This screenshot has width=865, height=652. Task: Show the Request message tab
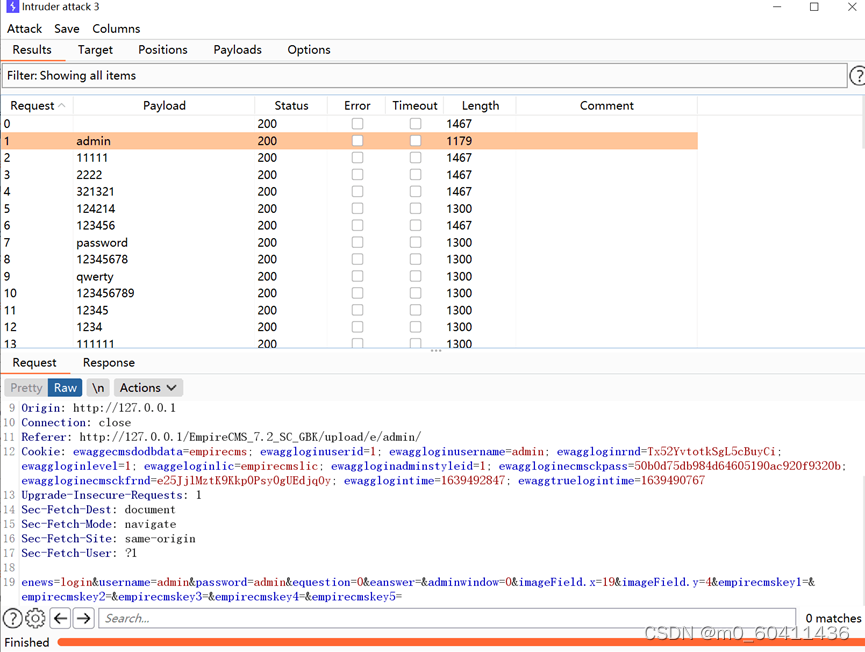pos(34,362)
